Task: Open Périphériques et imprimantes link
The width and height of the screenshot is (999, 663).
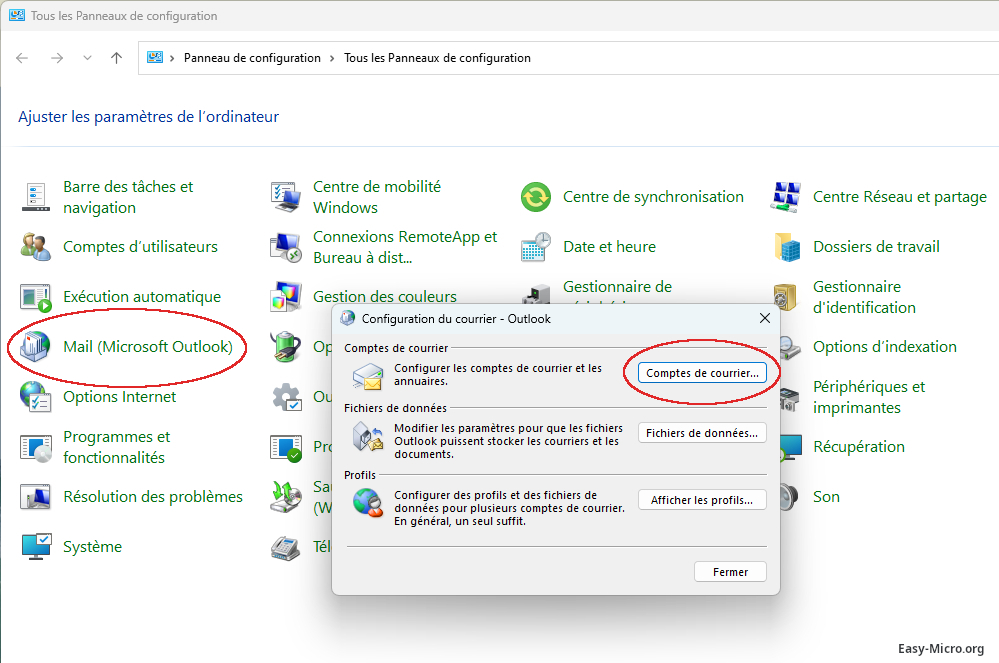Action: 869,397
